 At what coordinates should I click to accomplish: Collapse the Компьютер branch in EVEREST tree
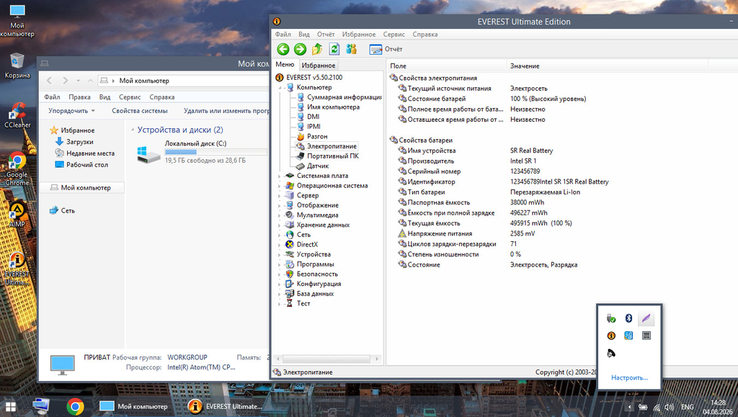(x=280, y=88)
